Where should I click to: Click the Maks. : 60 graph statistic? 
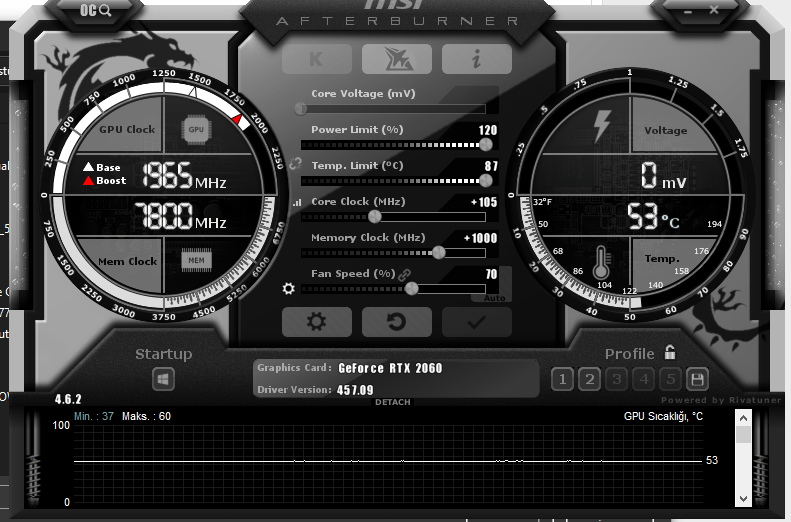(146, 417)
